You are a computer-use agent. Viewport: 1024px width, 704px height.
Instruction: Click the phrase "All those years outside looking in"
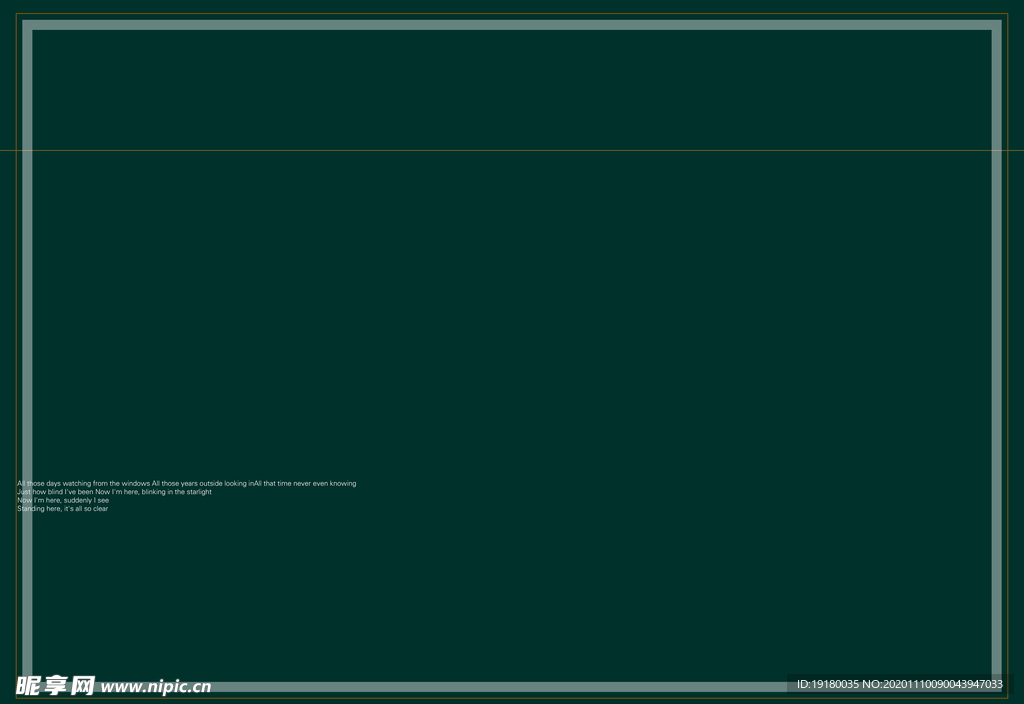(x=202, y=483)
